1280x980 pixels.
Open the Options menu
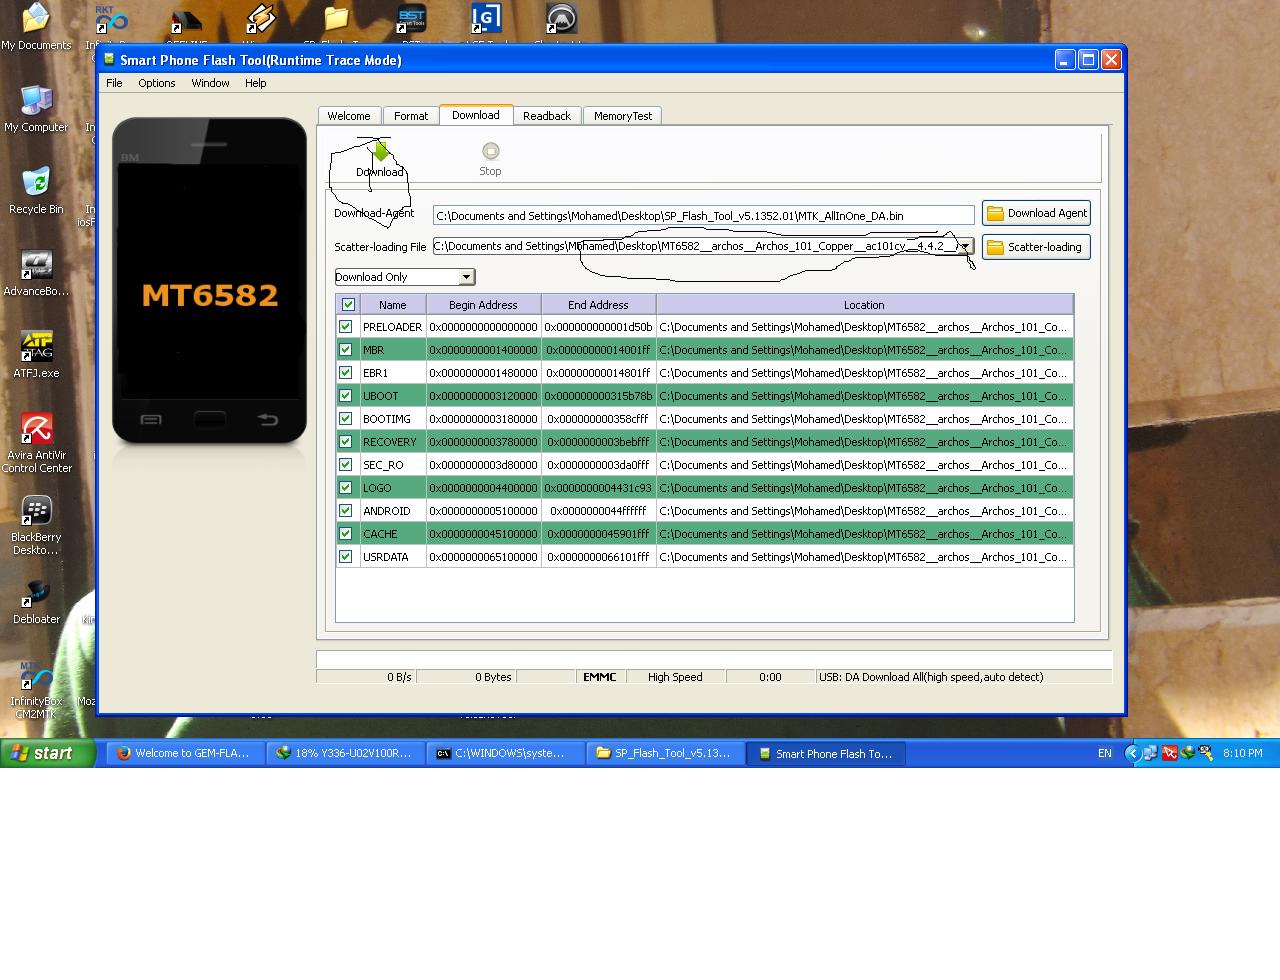[x=157, y=83]
